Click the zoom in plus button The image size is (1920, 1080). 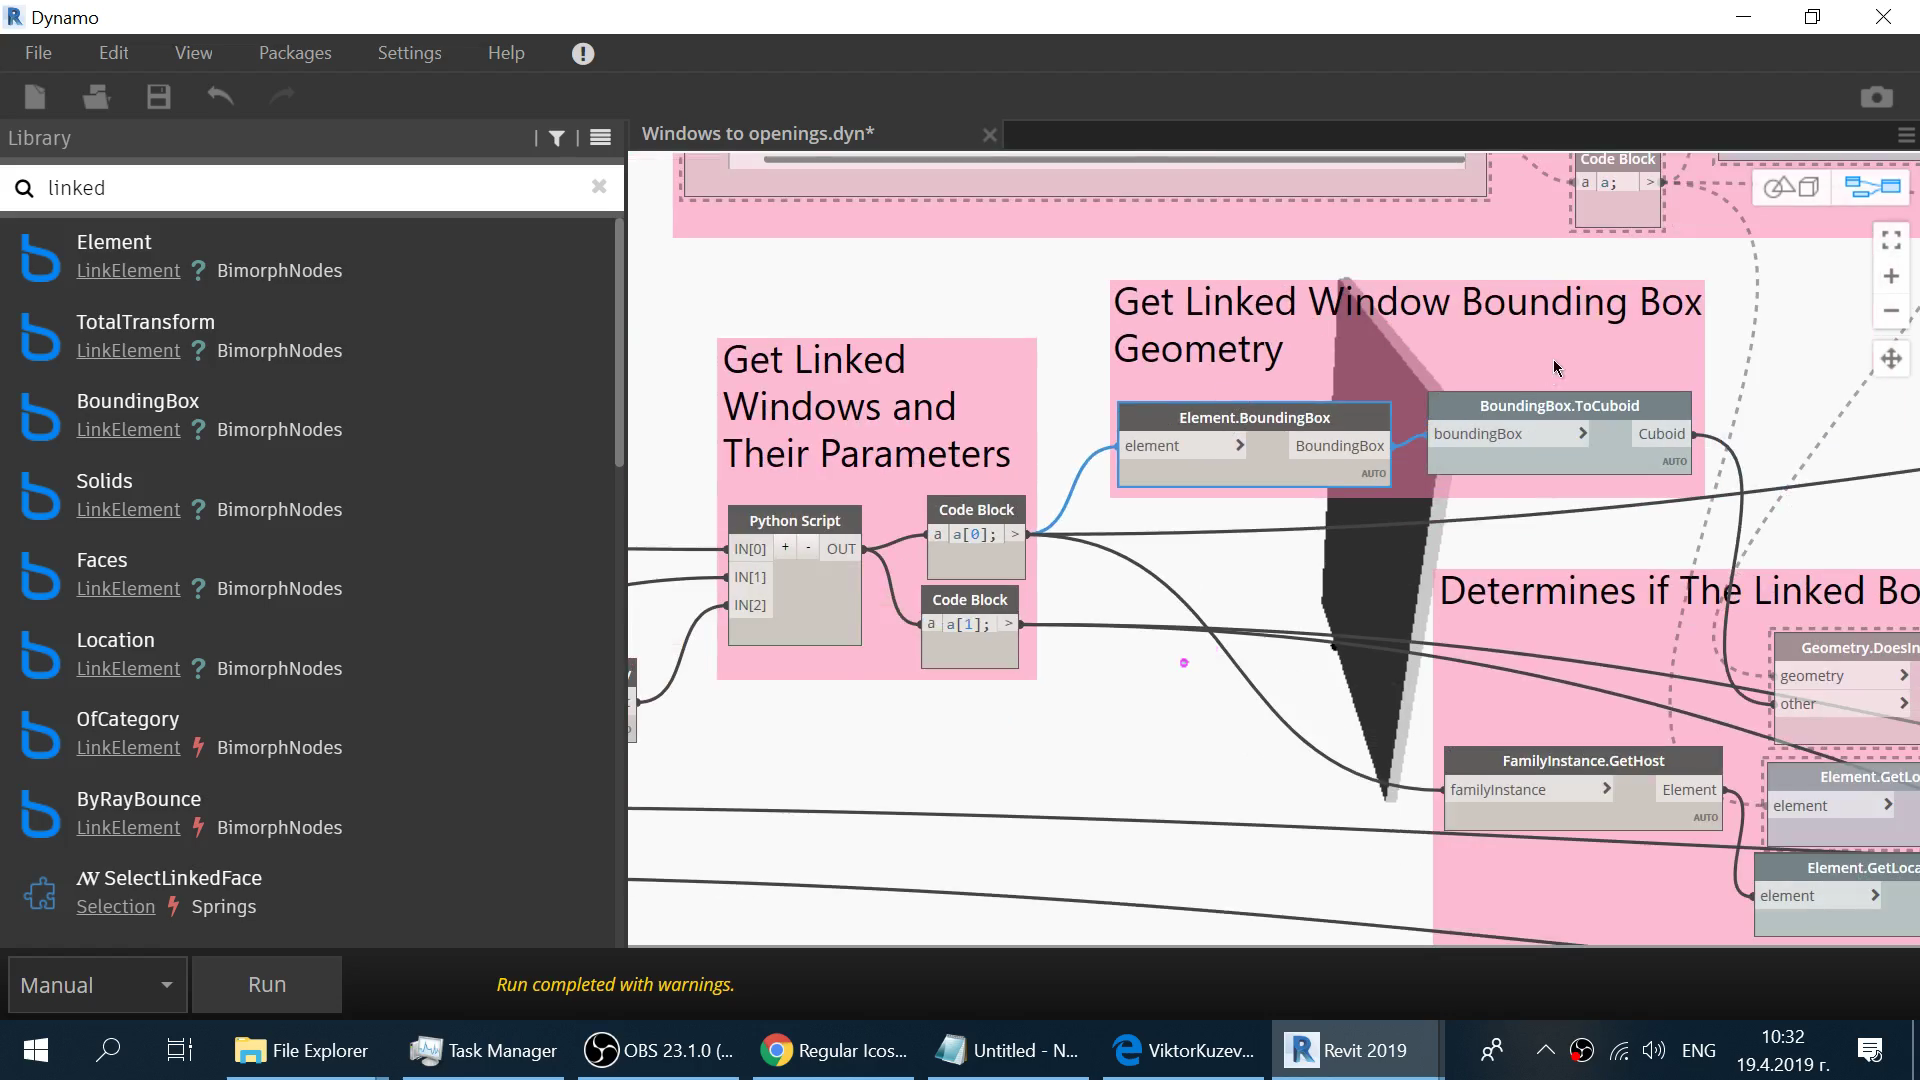click(1890, 276)
